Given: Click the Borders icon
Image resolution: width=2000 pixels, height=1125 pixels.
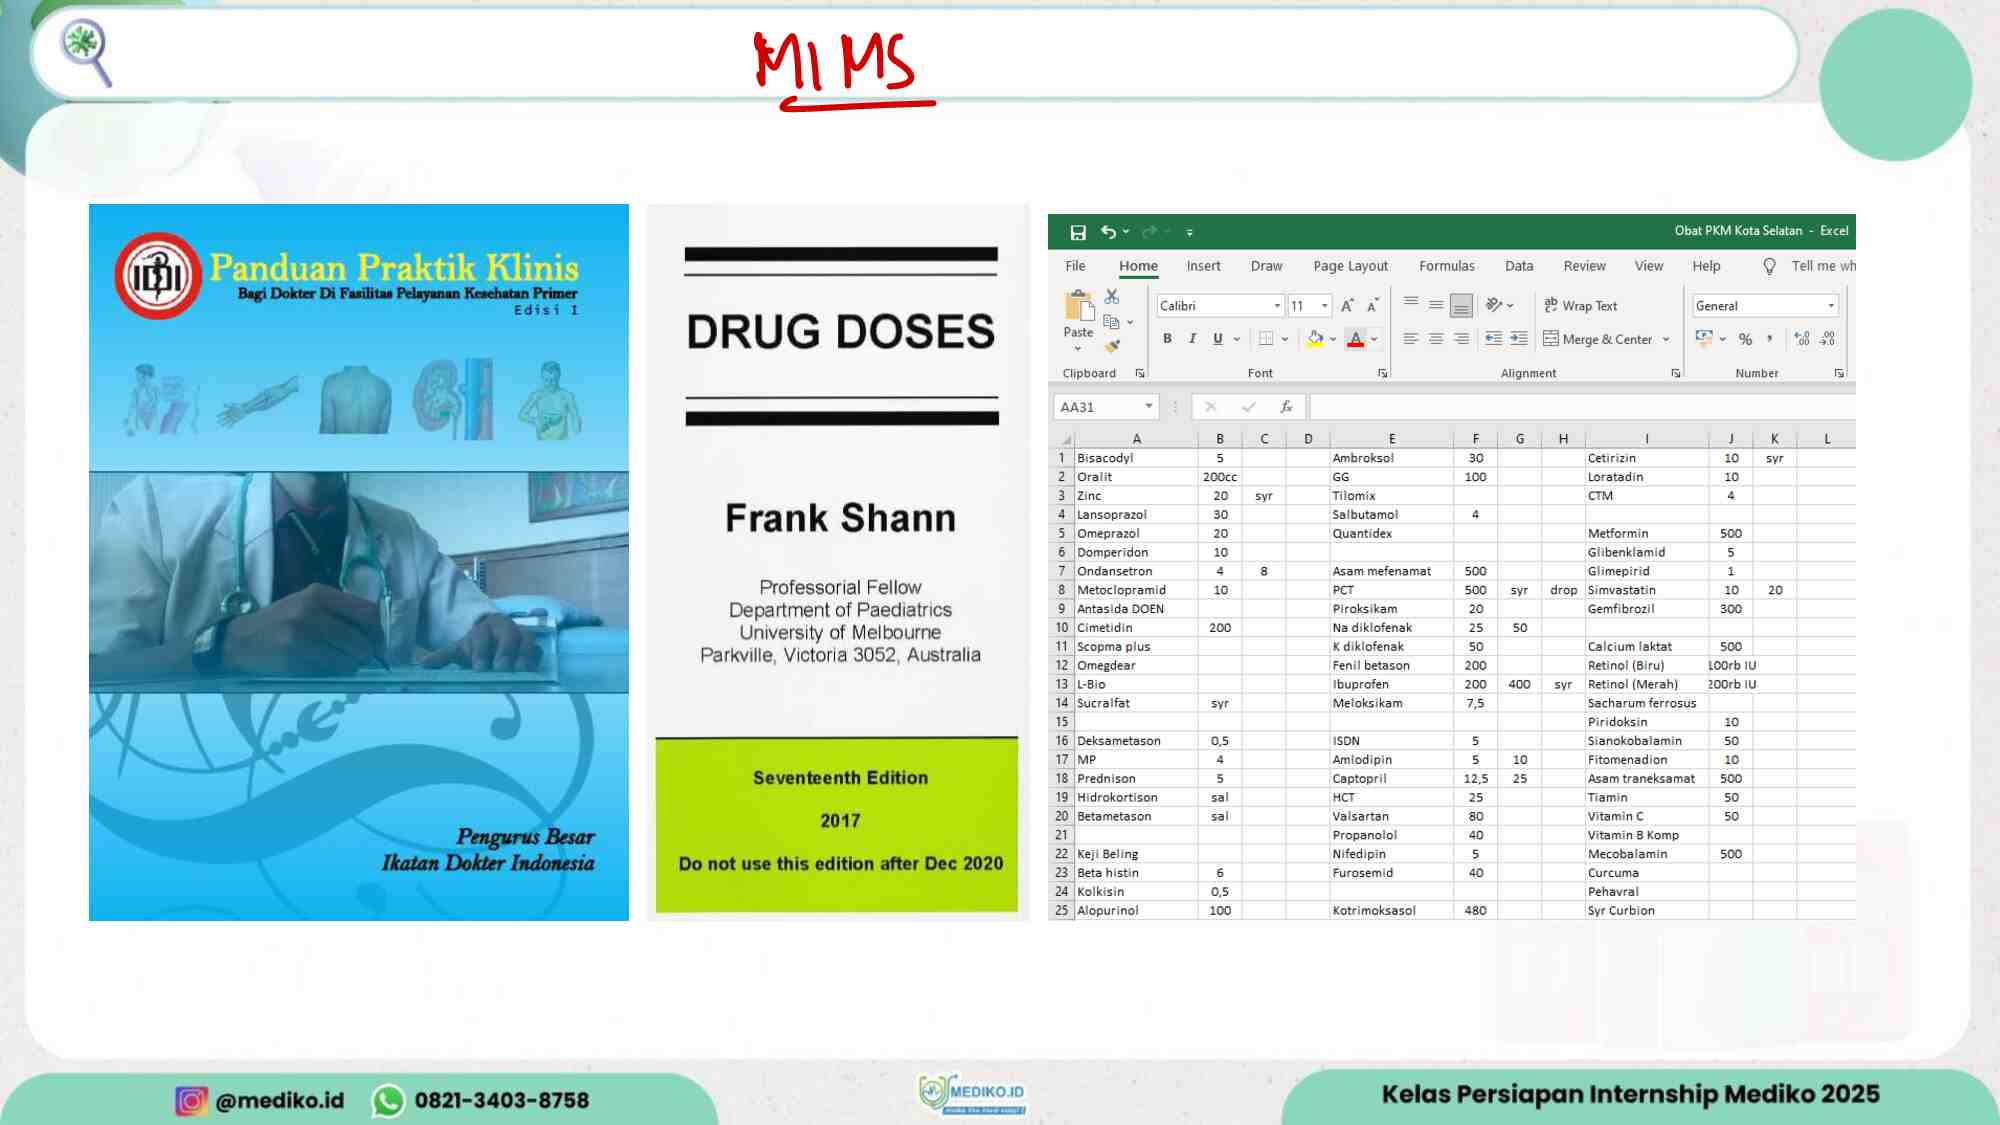Looking at the screenshot, I should click(x=1266, y=339).
